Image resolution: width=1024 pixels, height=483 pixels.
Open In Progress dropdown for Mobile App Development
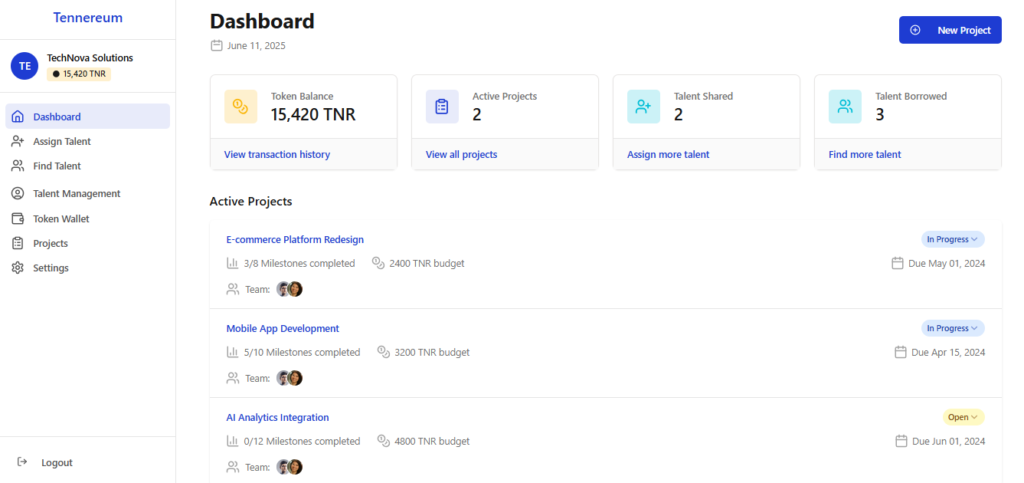click(x=953, y=328)
